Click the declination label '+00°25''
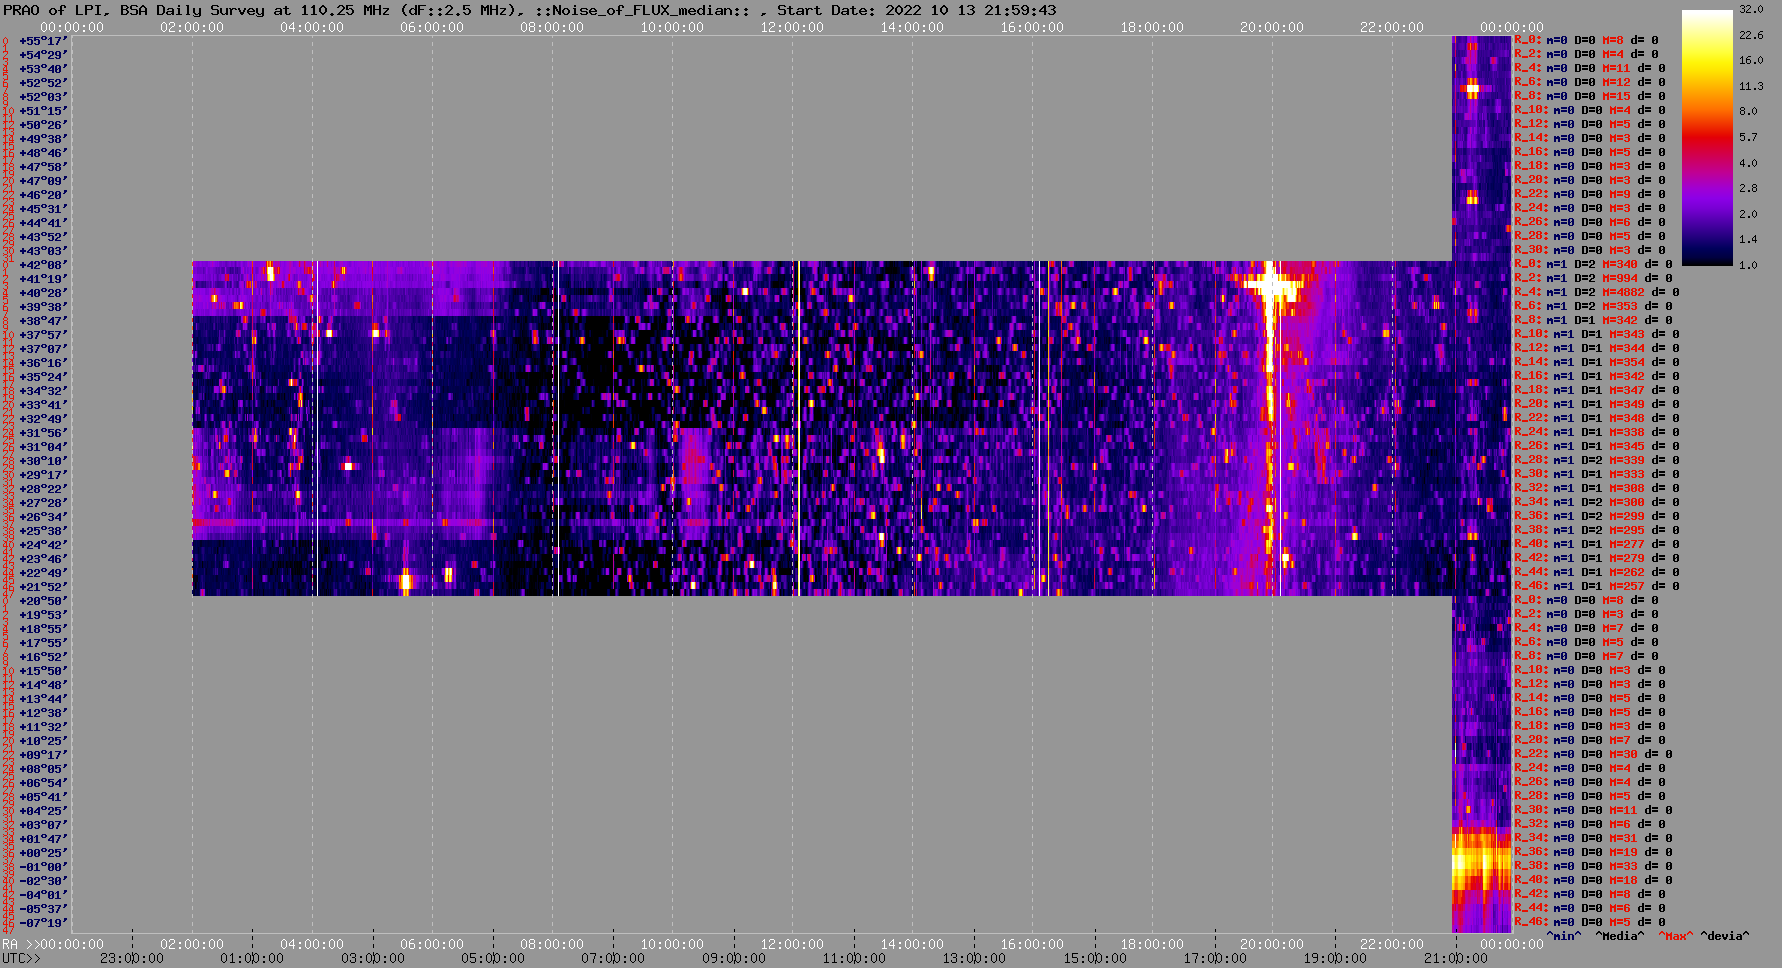The height and width of the screenshot is (968, 1782). (x=43, y=853)
